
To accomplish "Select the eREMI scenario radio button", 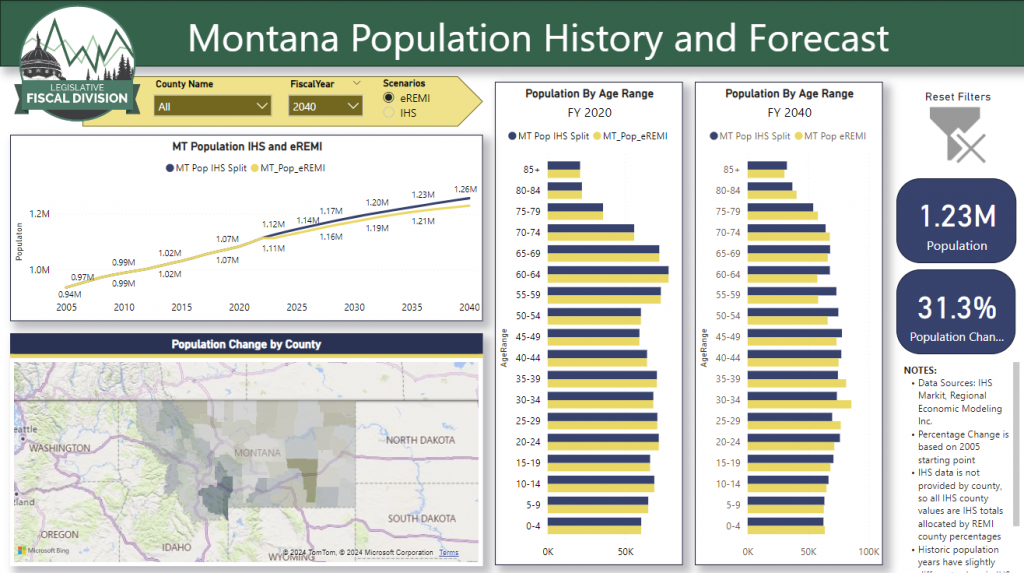I will pos(390,98).
